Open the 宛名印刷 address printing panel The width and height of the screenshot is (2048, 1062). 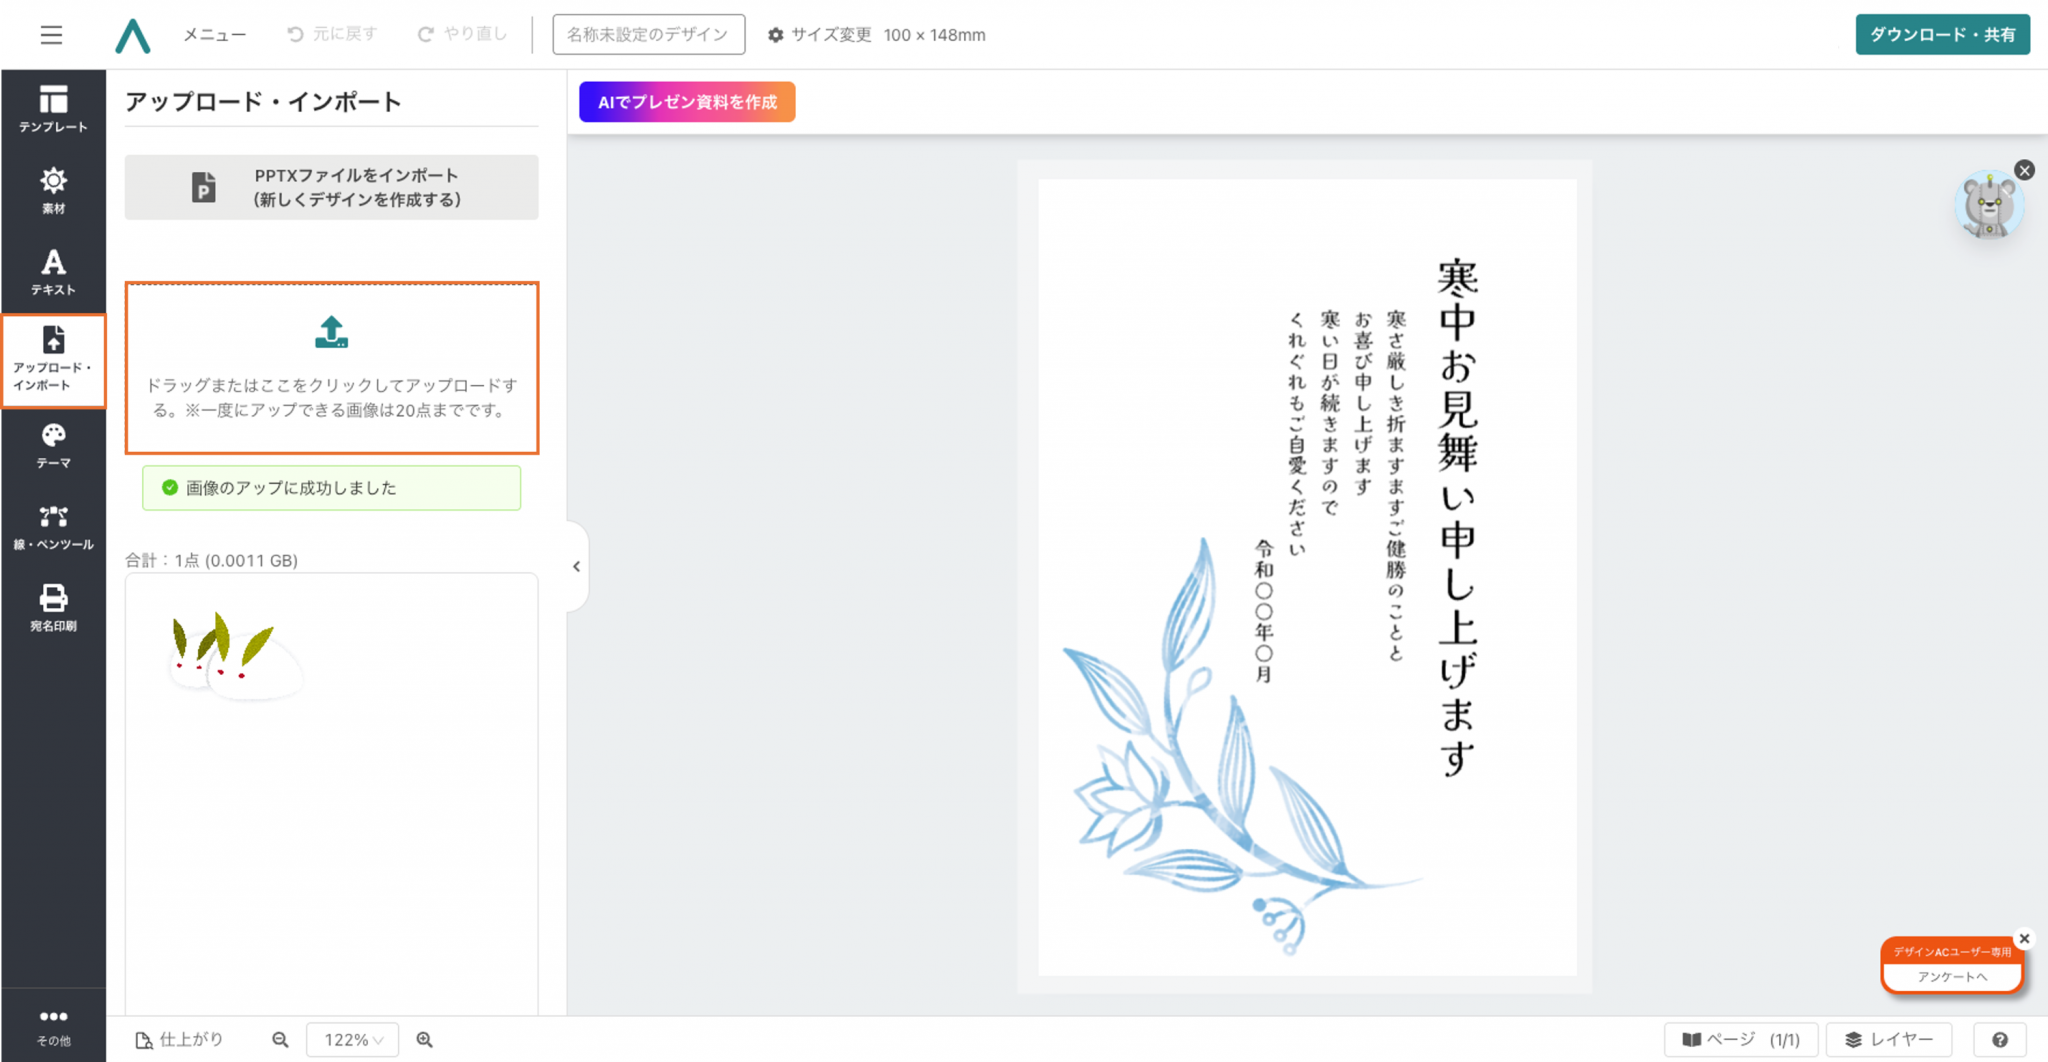[53, 608]
